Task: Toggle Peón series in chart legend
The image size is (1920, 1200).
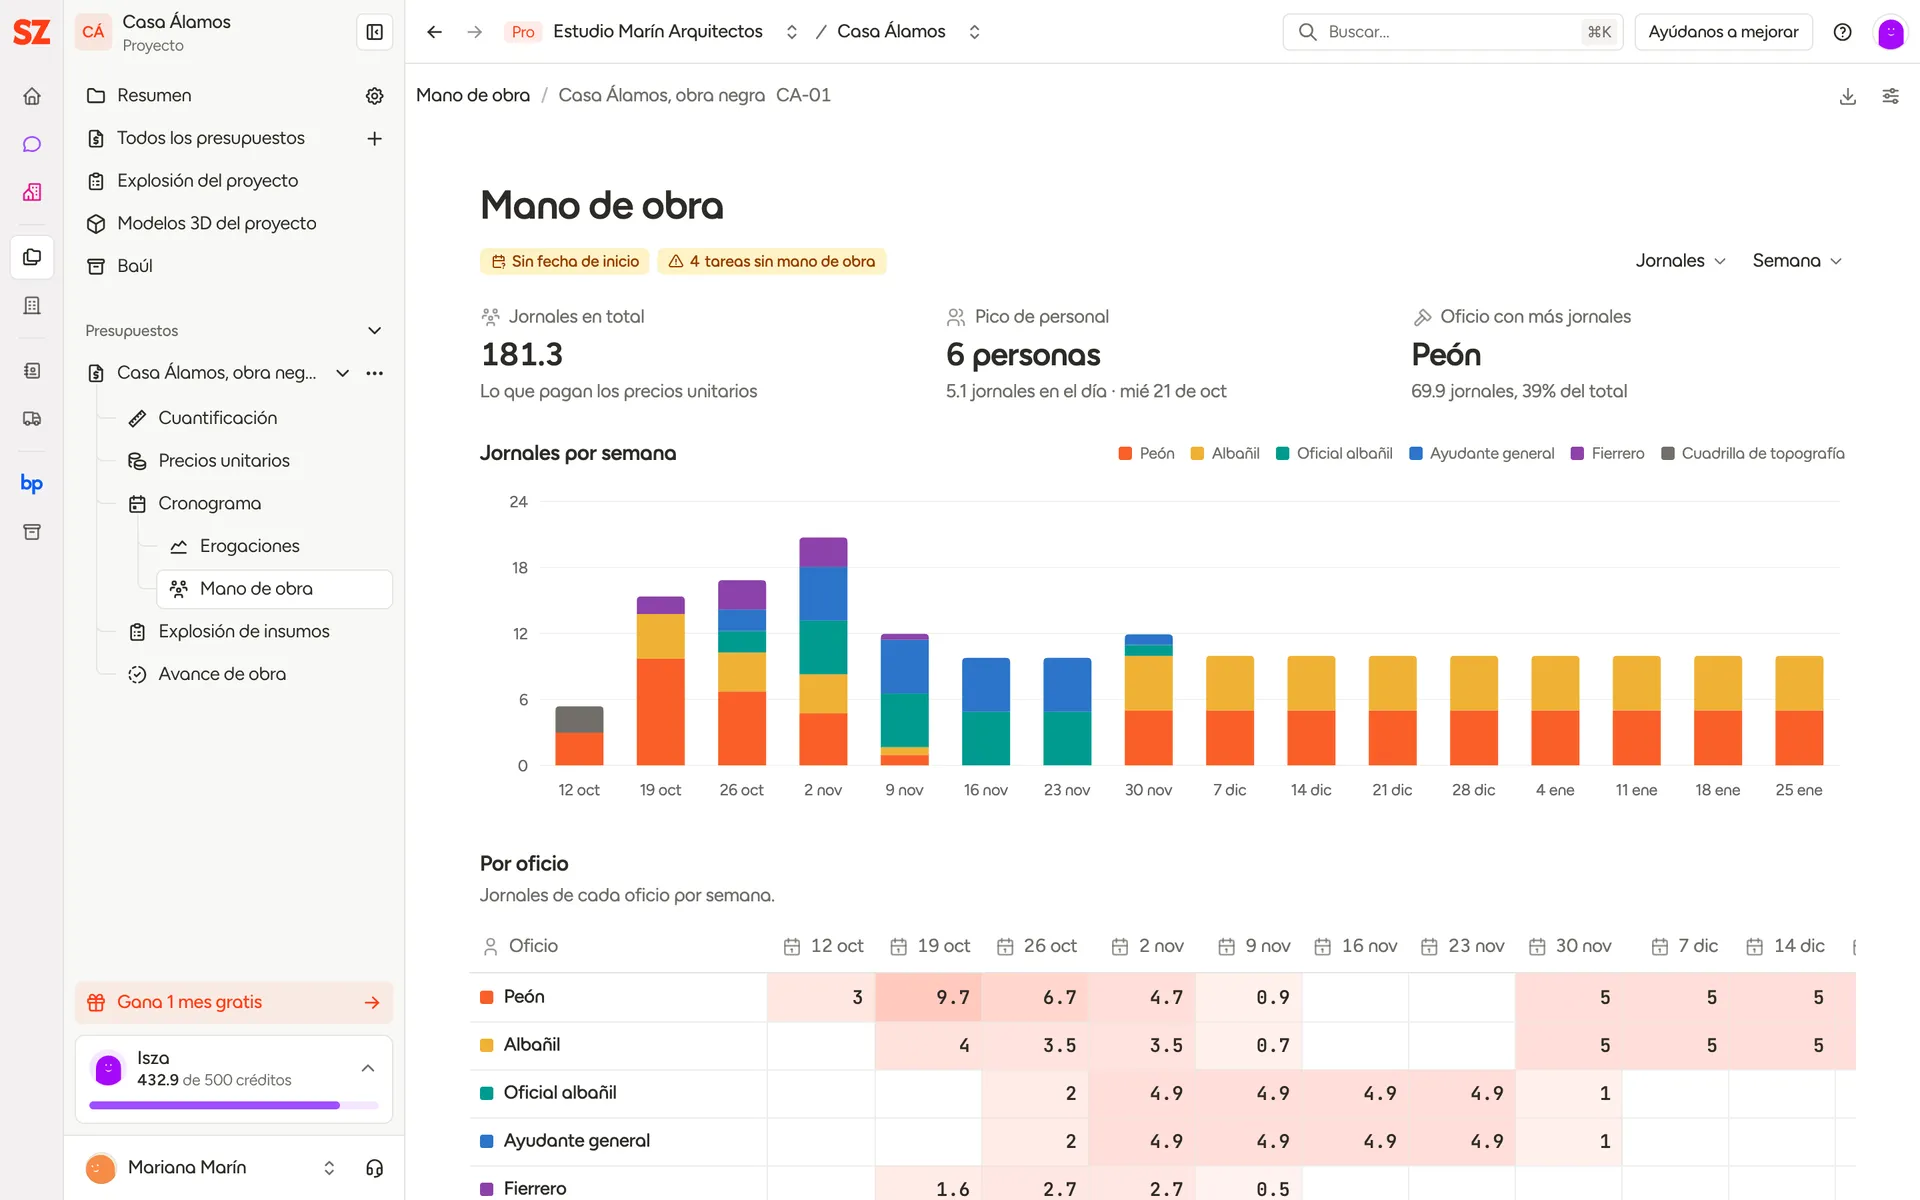Action: click(x=1146, y=453)
